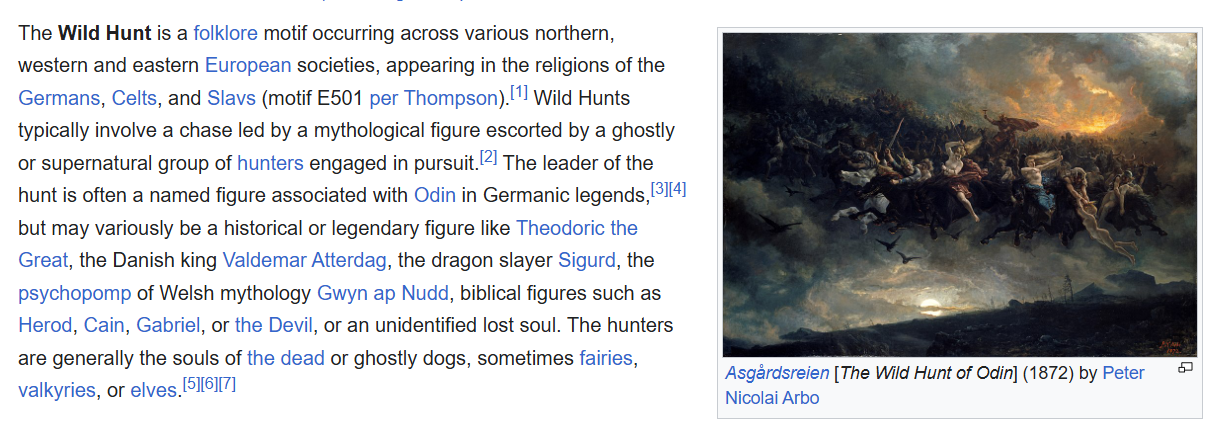The width and height of the screenshot is (1210, 428).
Task: Open the Germans article link
Action: 60,98
